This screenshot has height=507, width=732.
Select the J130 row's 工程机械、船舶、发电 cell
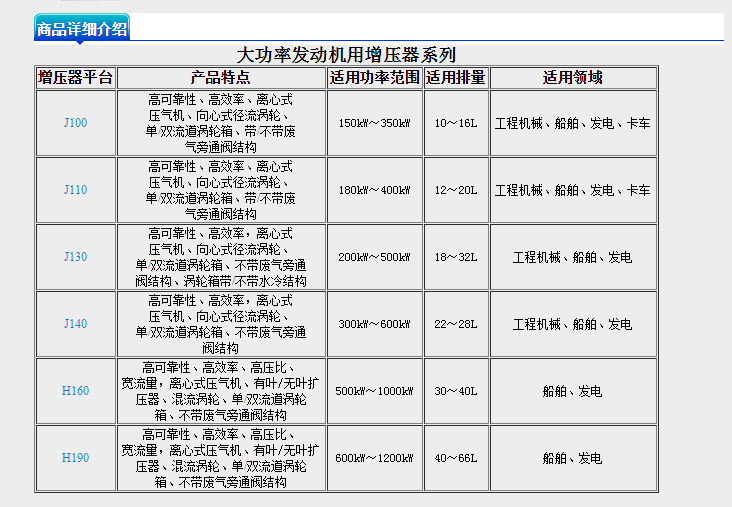(573, 257)
